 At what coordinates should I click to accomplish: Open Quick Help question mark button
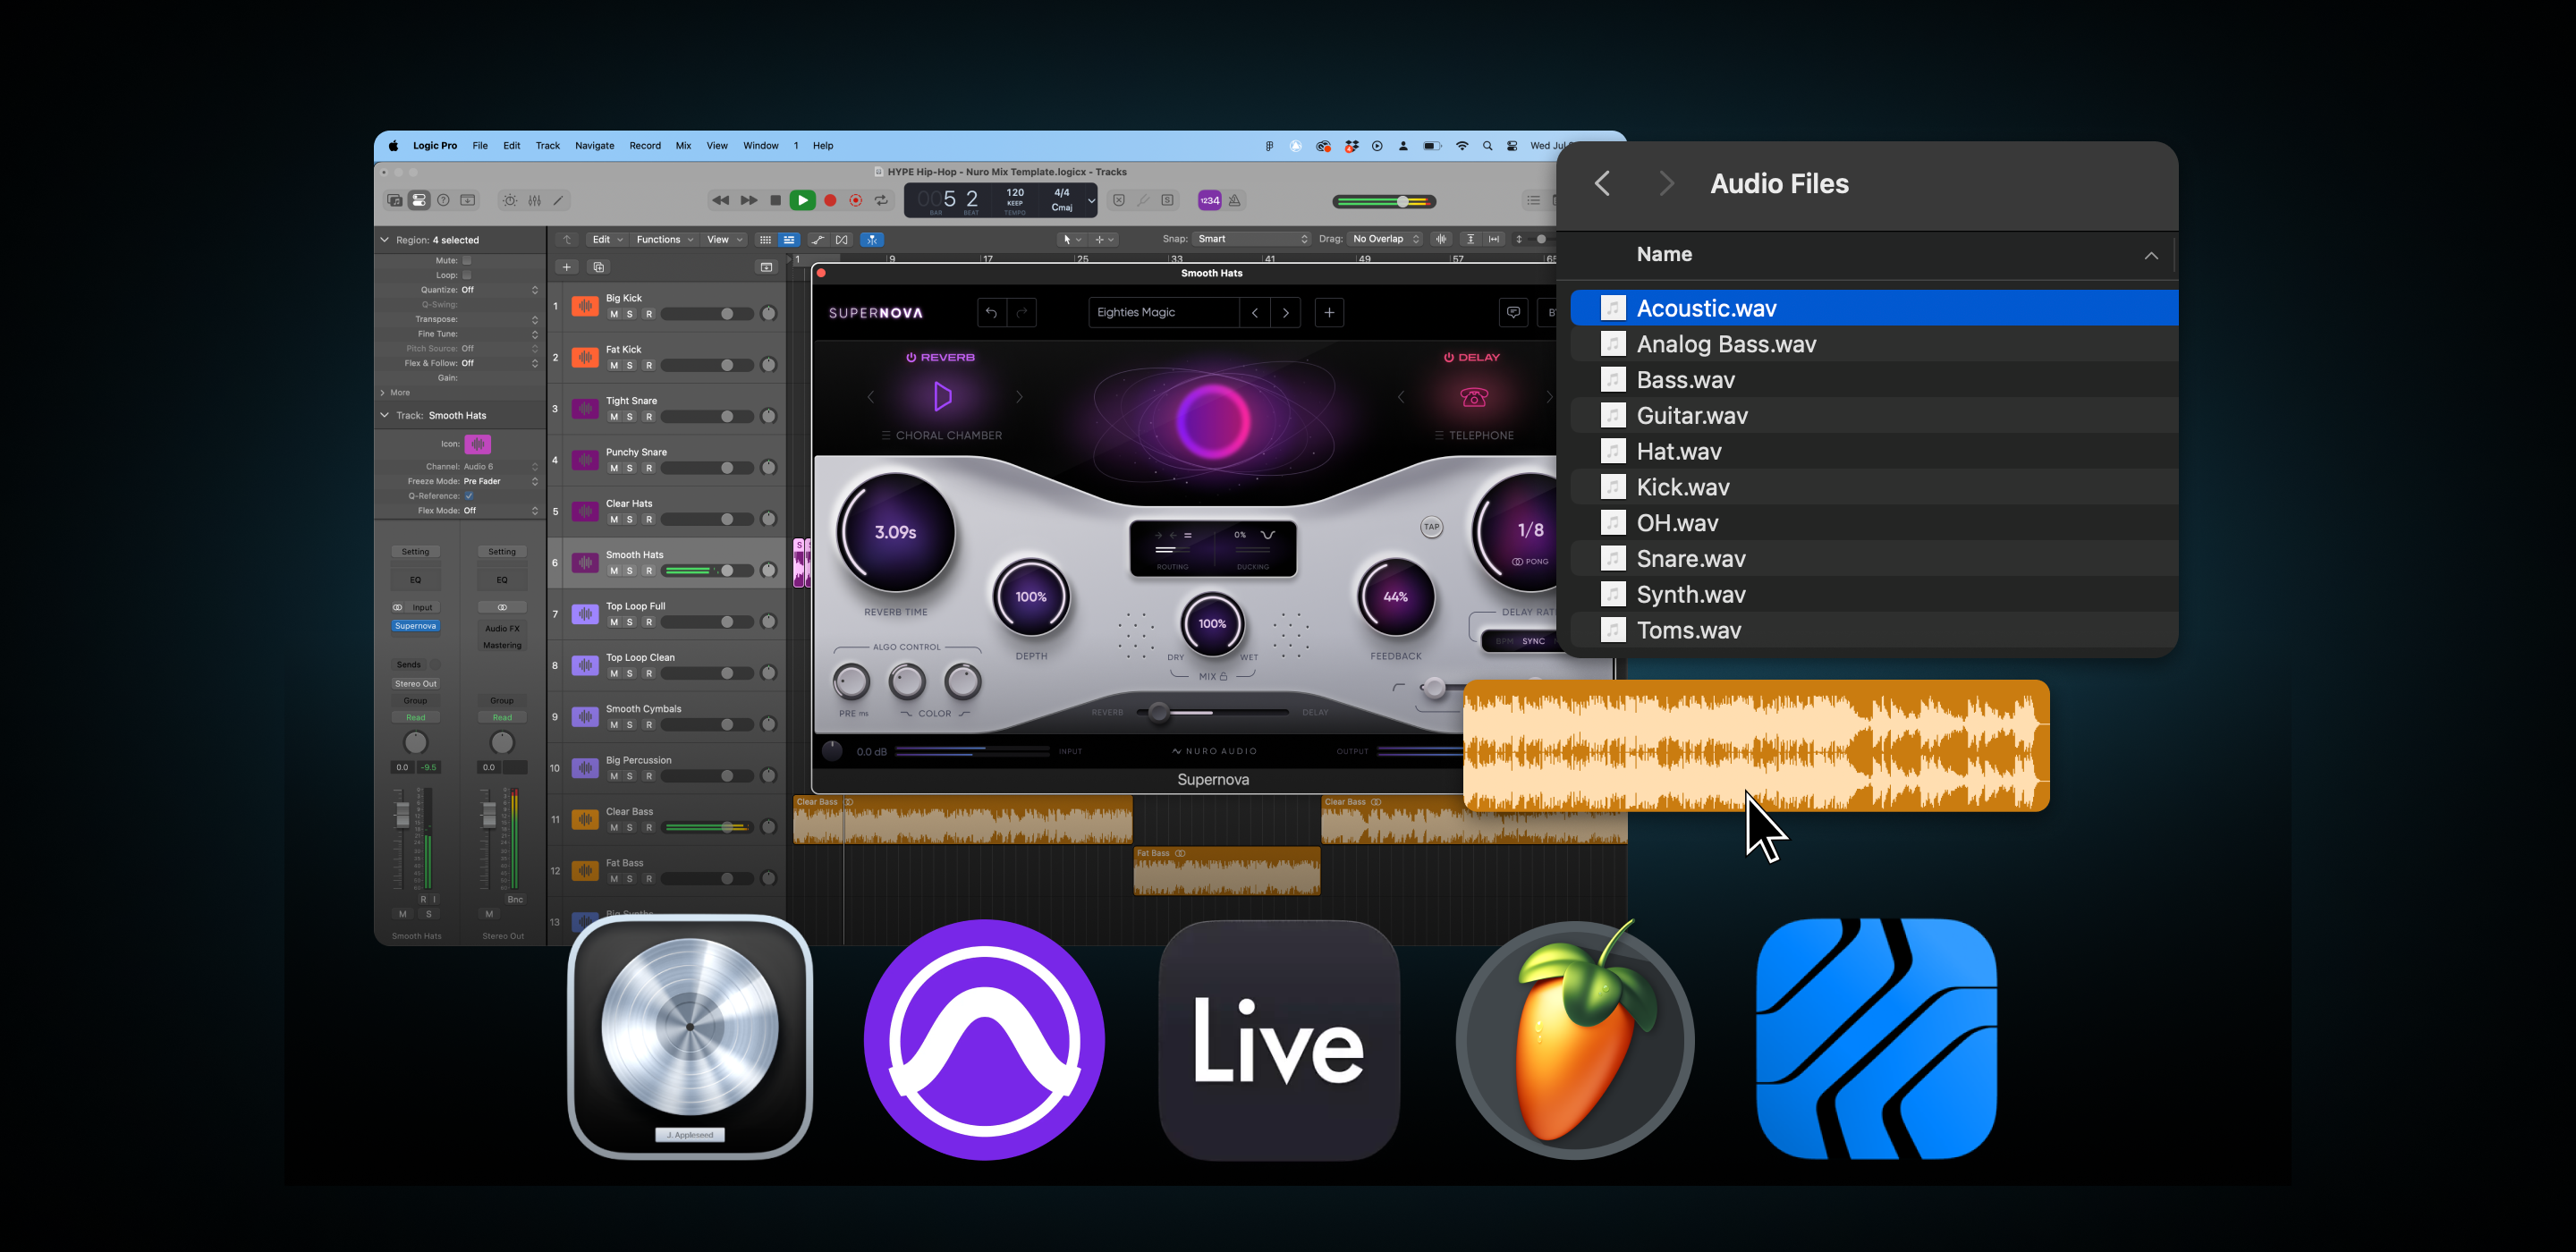(x=443, y=200)
